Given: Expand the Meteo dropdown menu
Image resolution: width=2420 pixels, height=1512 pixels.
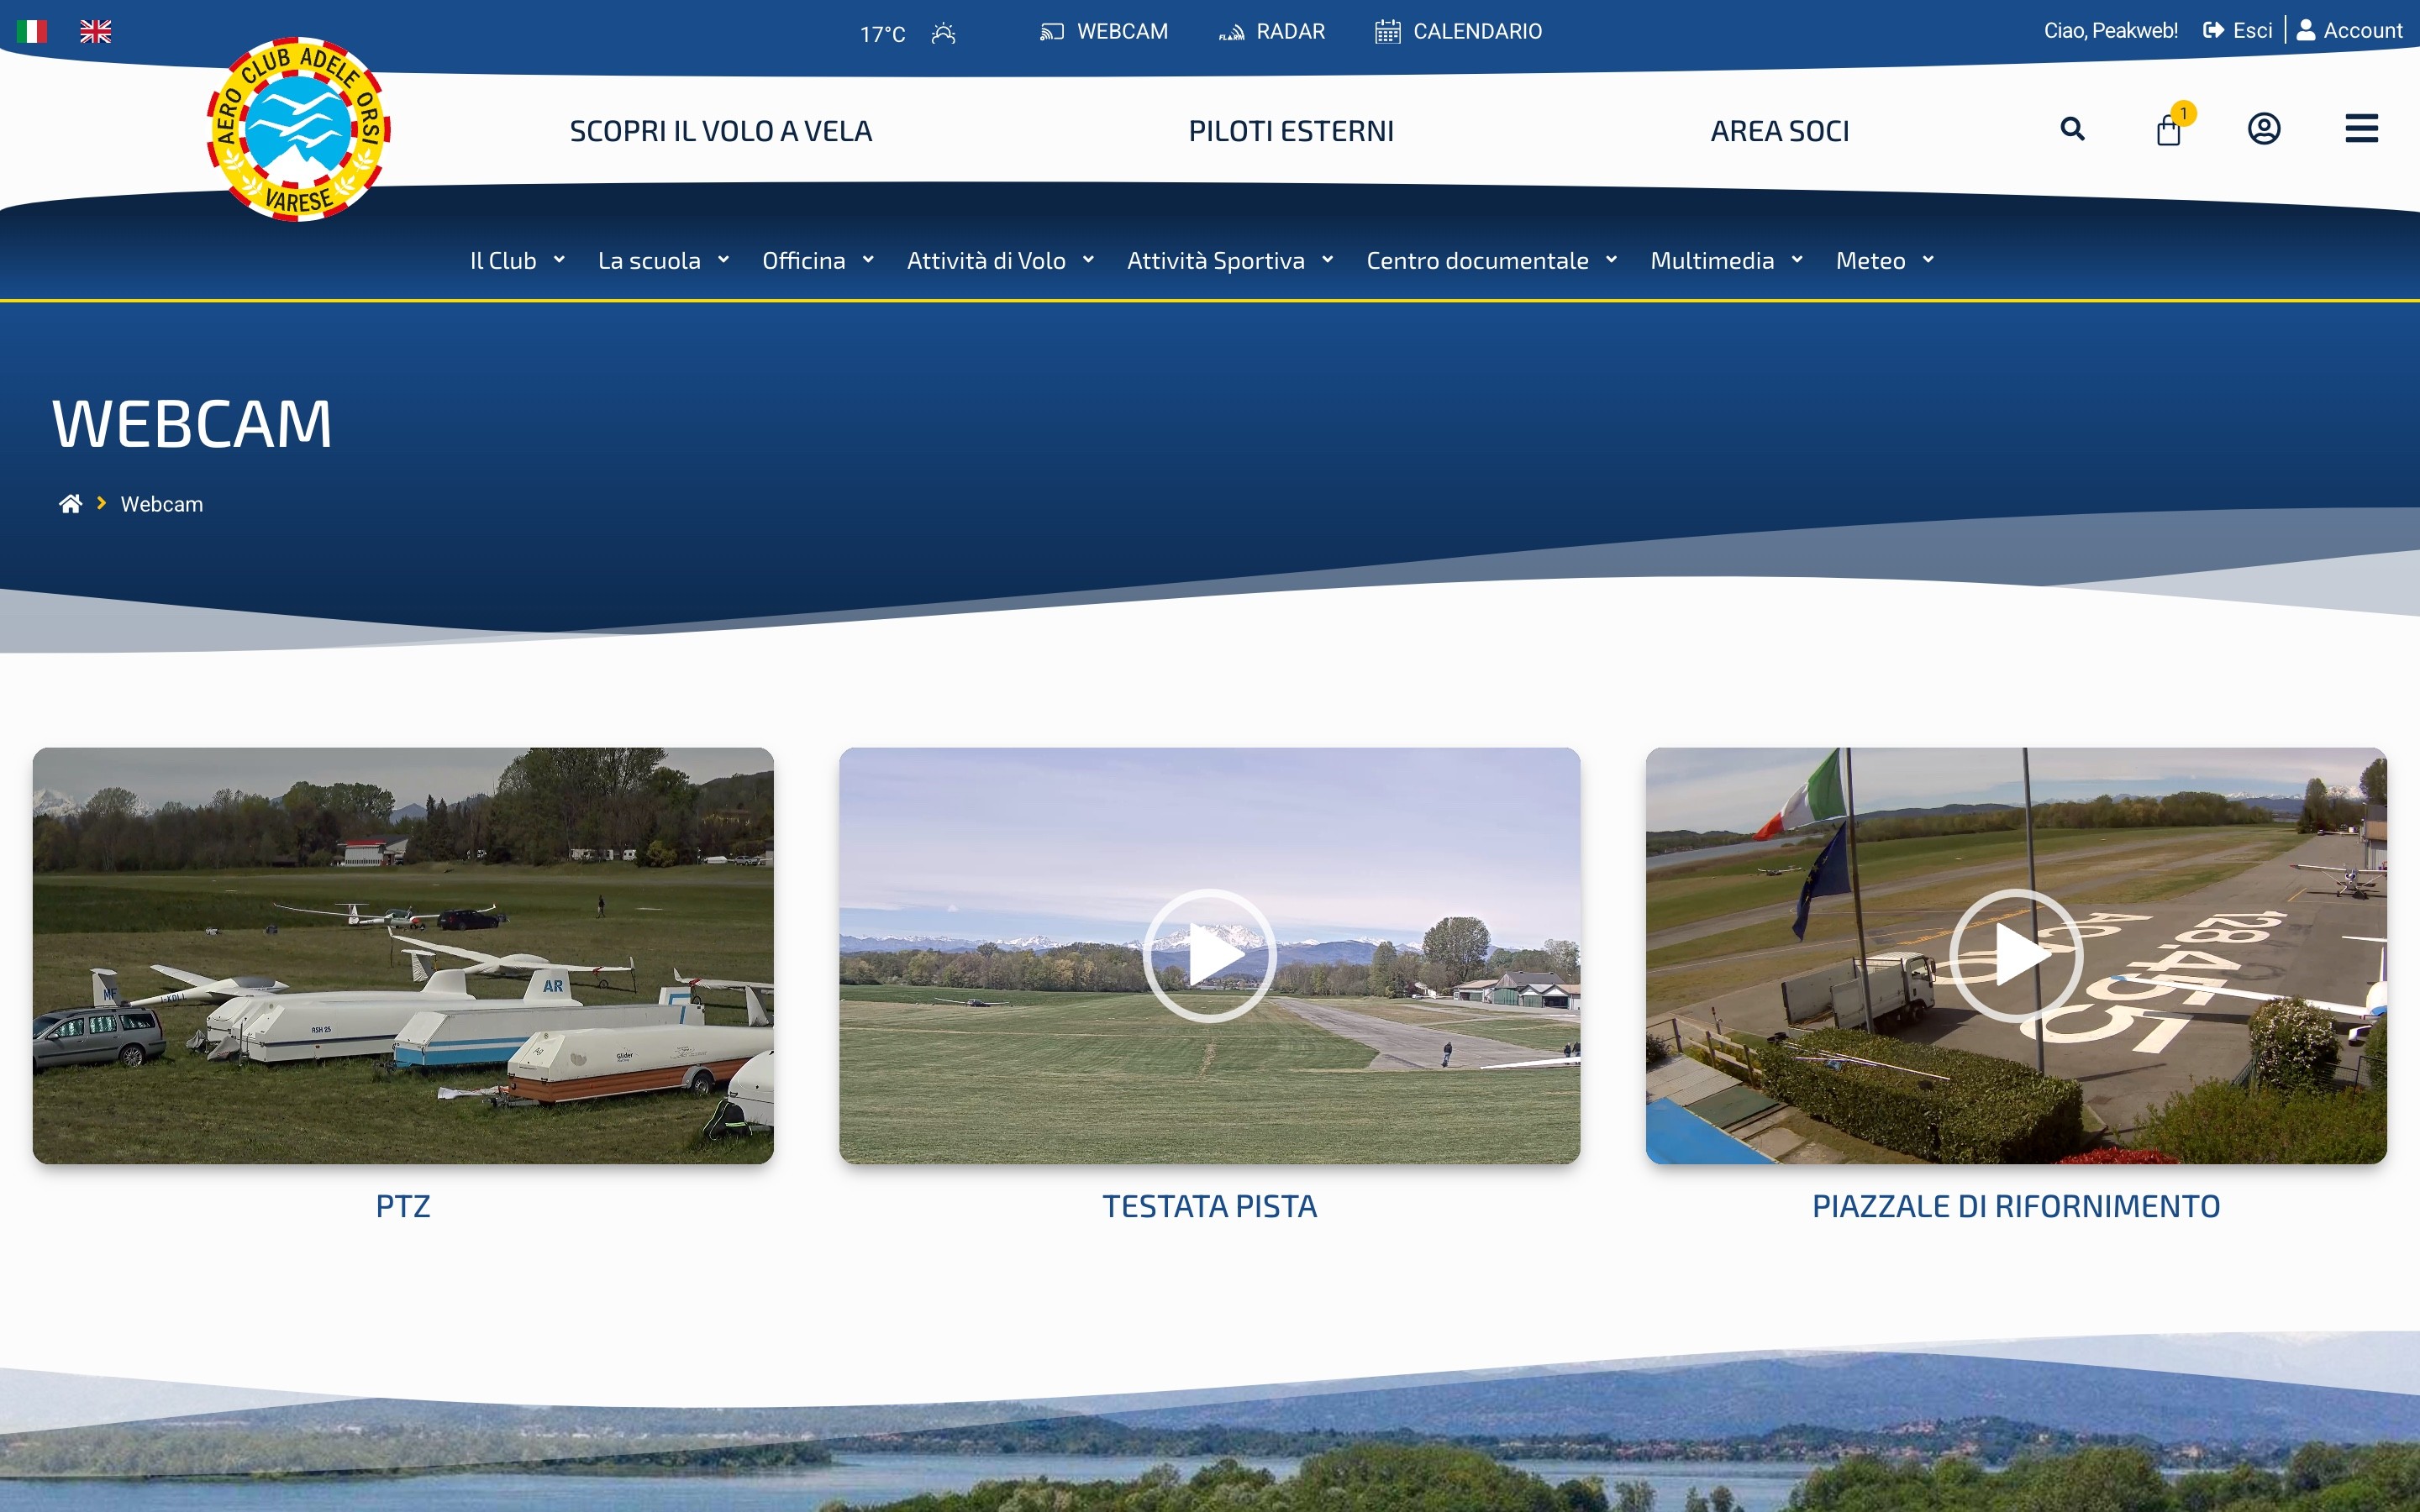Looking at the screenshot, I should (x=1885, y=261).
